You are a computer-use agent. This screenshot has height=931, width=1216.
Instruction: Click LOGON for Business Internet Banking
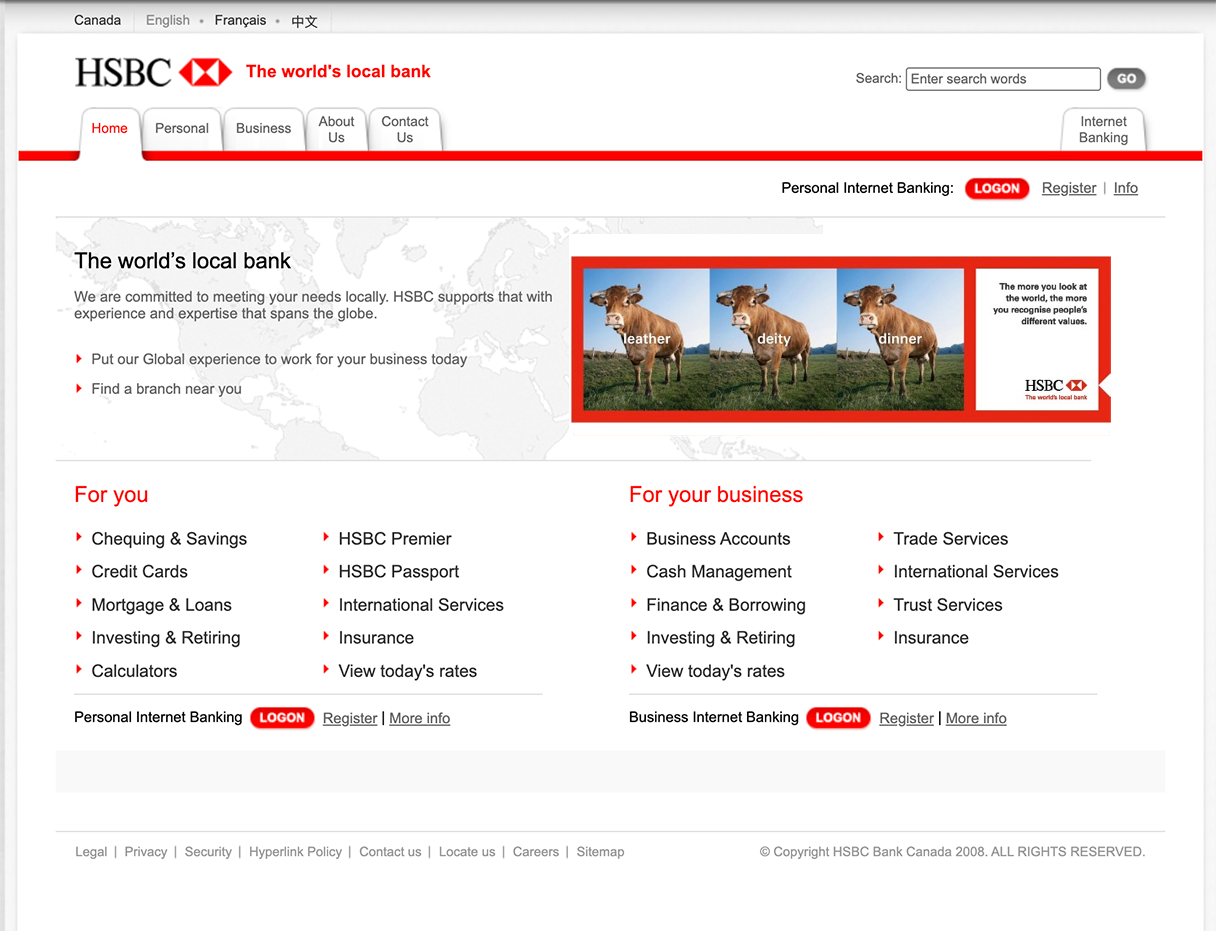coord(838,718)
